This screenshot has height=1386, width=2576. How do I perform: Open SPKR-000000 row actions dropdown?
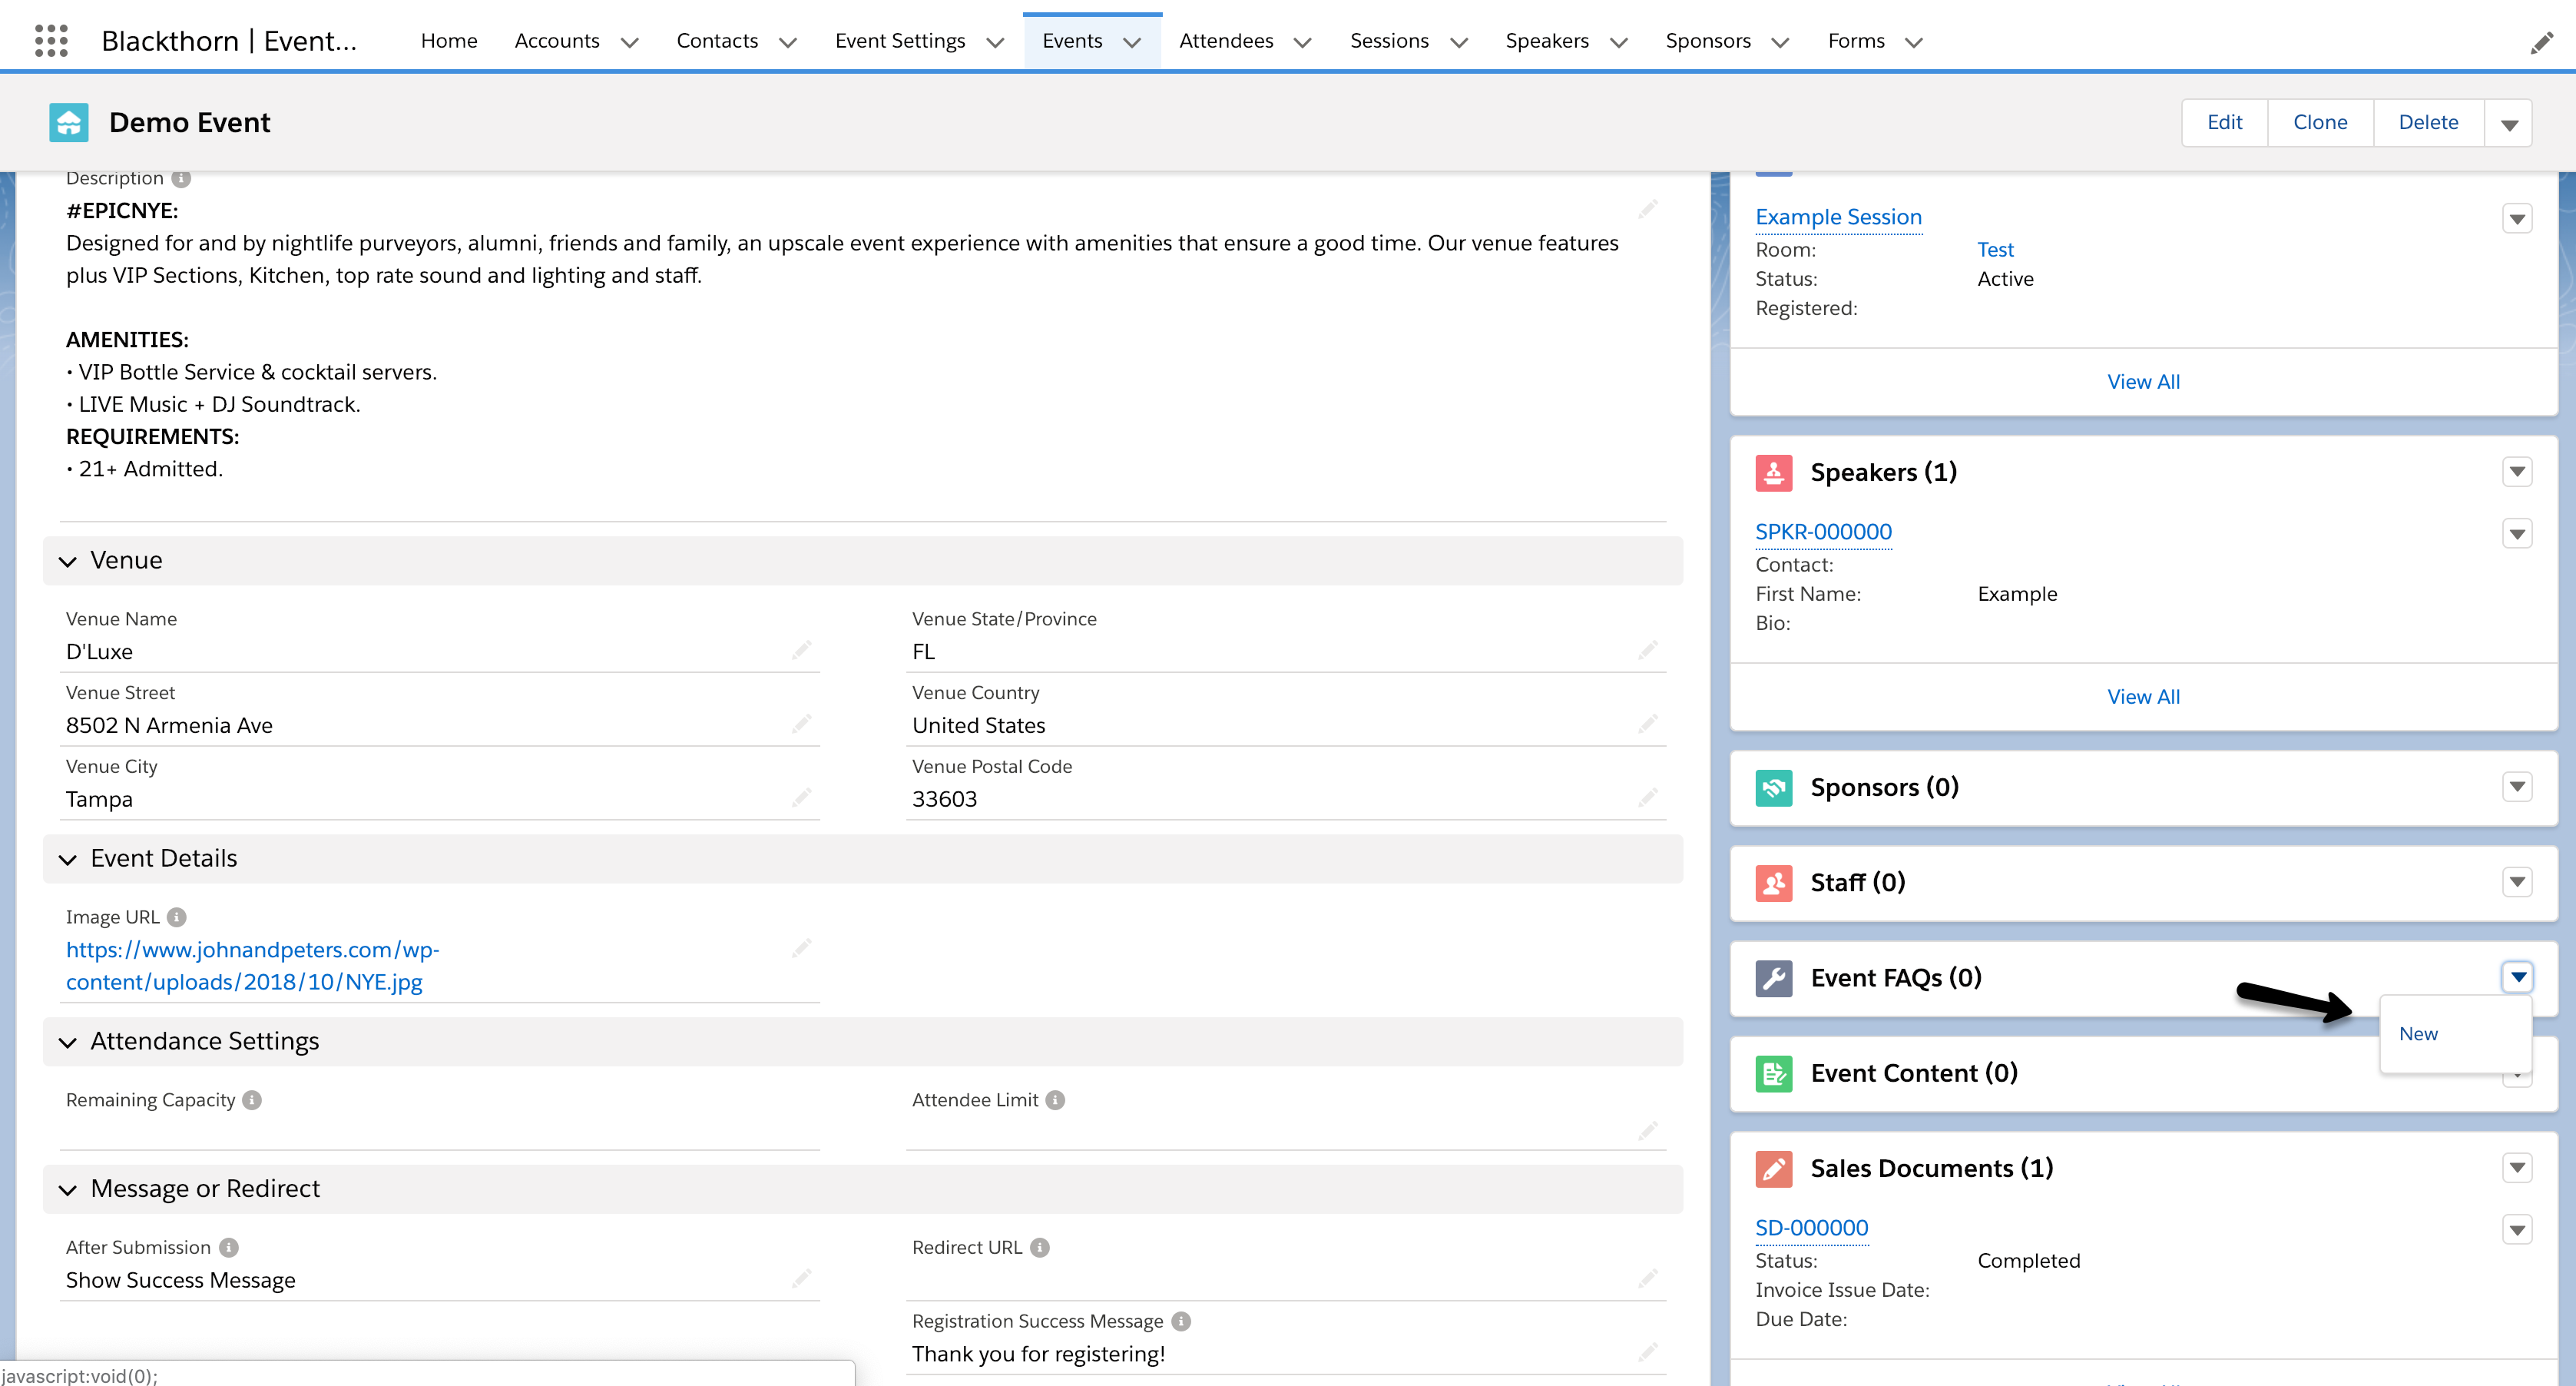(x=2517, y=534)
